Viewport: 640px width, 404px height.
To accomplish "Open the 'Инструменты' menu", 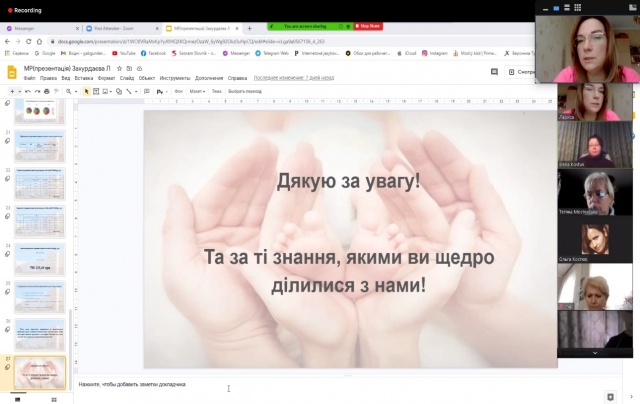I will [175, 78].
